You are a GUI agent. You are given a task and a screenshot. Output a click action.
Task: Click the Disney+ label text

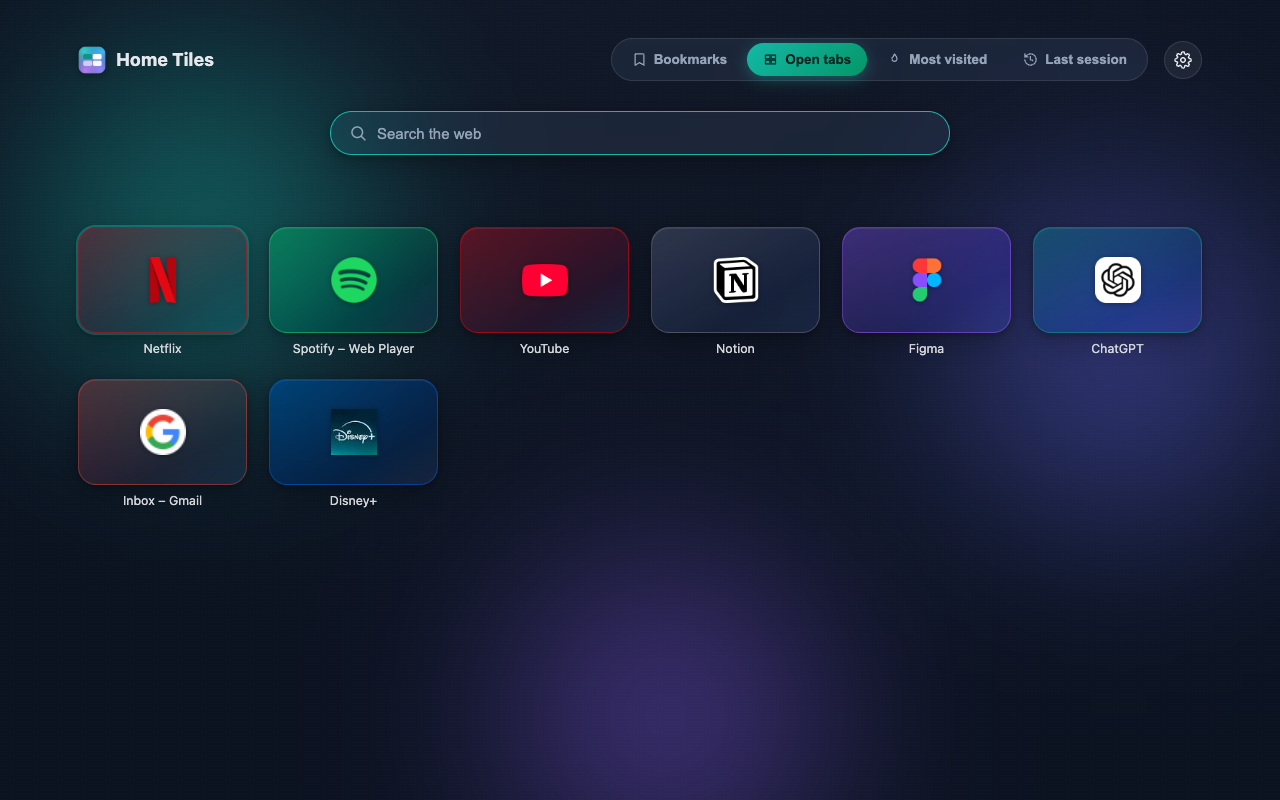pyautogui.click(x=353, y=501)
